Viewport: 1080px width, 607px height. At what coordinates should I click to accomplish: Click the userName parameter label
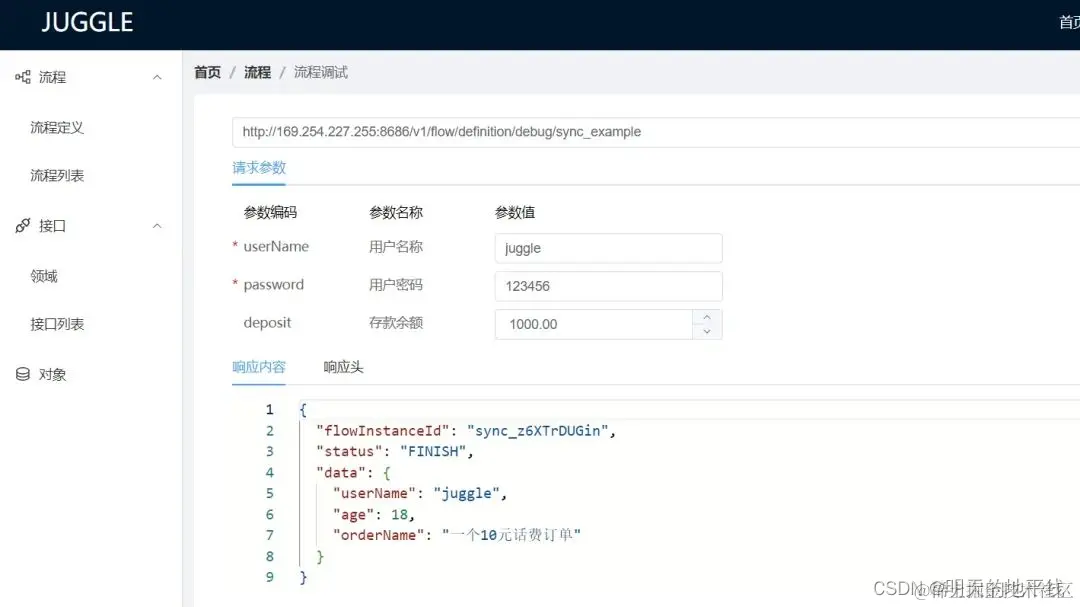click(276, 247)
